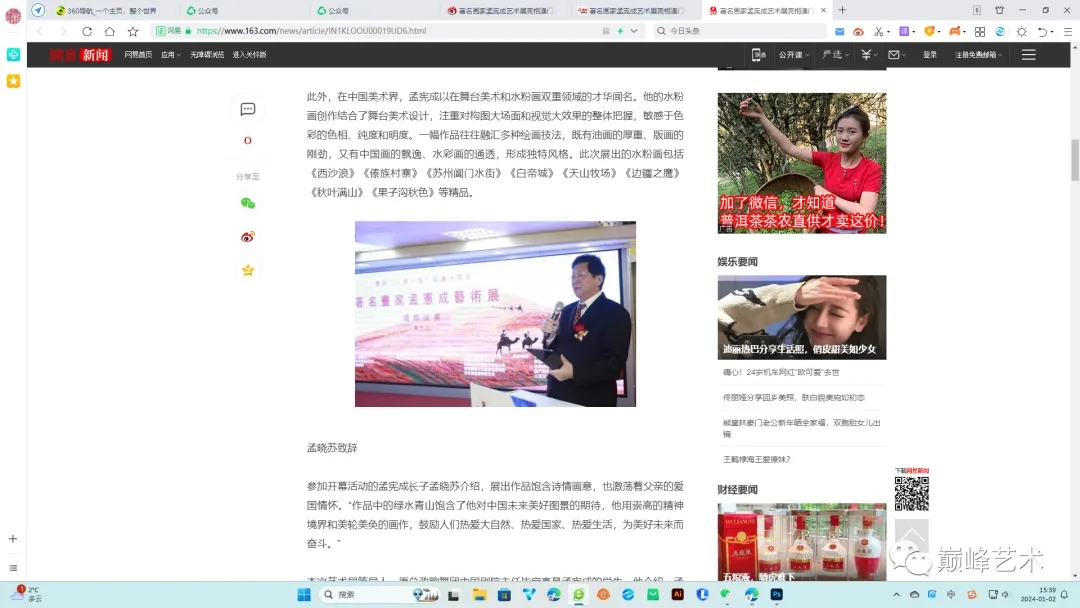Share the article to WeChat via green icon
Screen dimensions: 1080x608
click(247, 203)
